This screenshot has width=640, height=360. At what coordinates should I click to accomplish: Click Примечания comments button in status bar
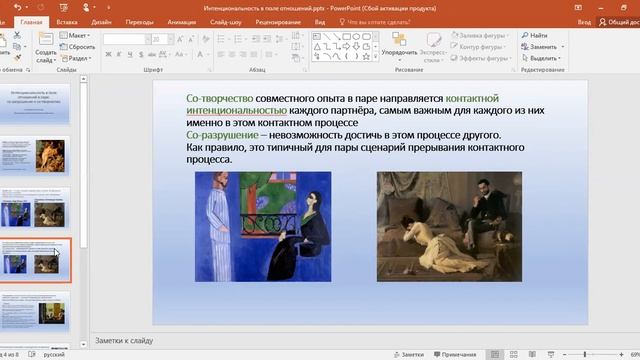point(455,355)
